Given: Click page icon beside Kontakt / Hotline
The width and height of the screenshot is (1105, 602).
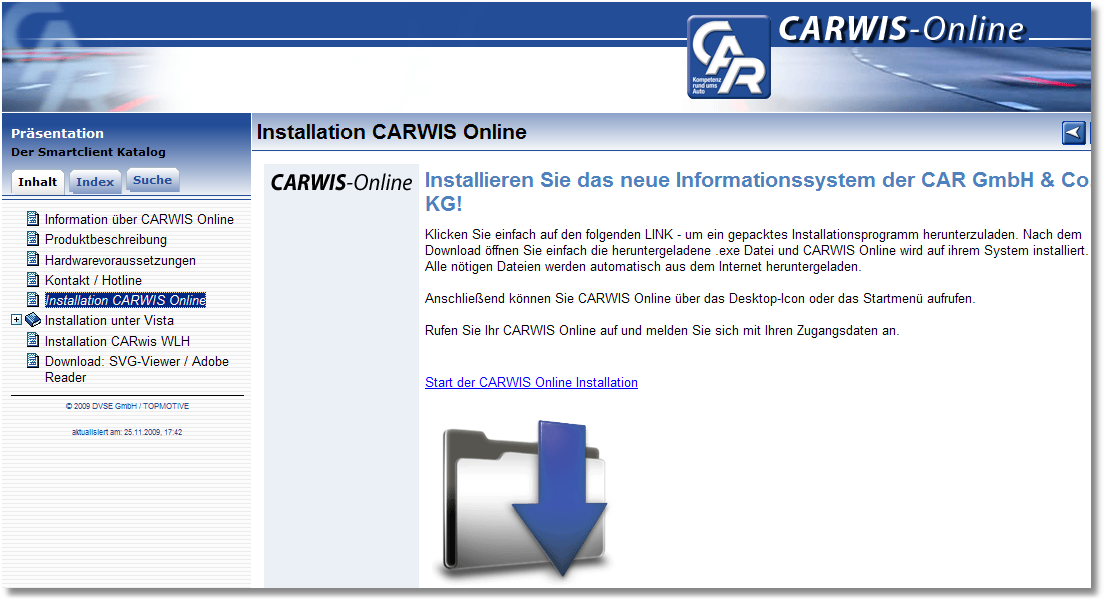Looking at the screenshot, I should [32, 279].
